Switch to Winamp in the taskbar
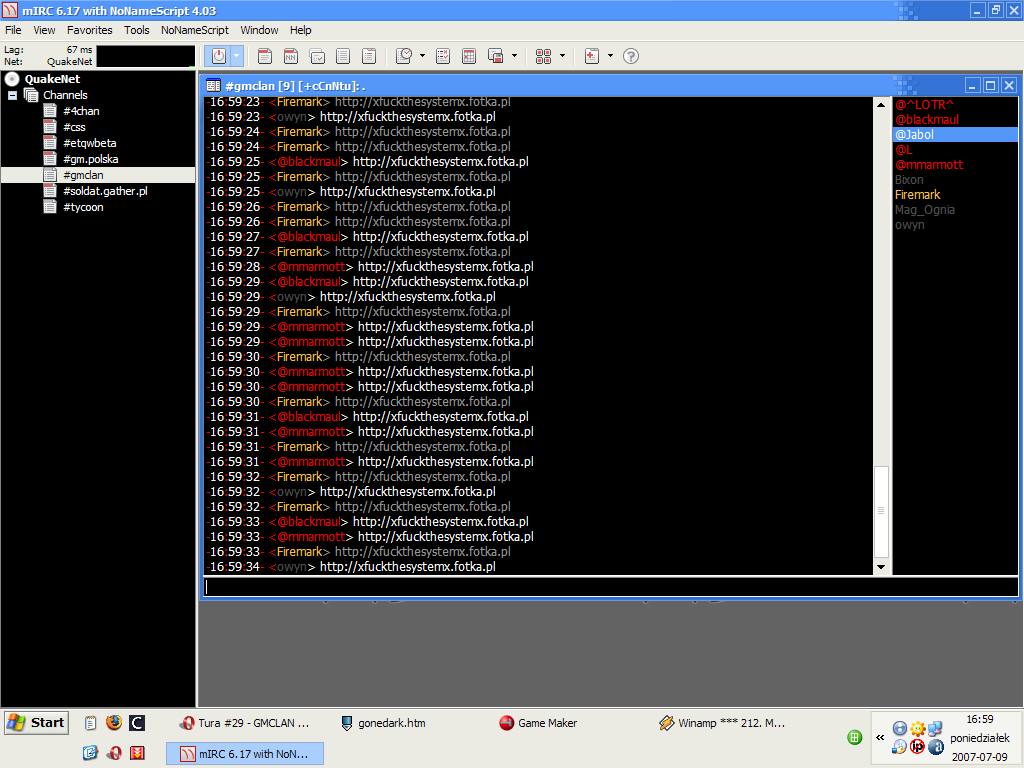This screenshot has width=1024, height=768. click(x=722, y=723)
